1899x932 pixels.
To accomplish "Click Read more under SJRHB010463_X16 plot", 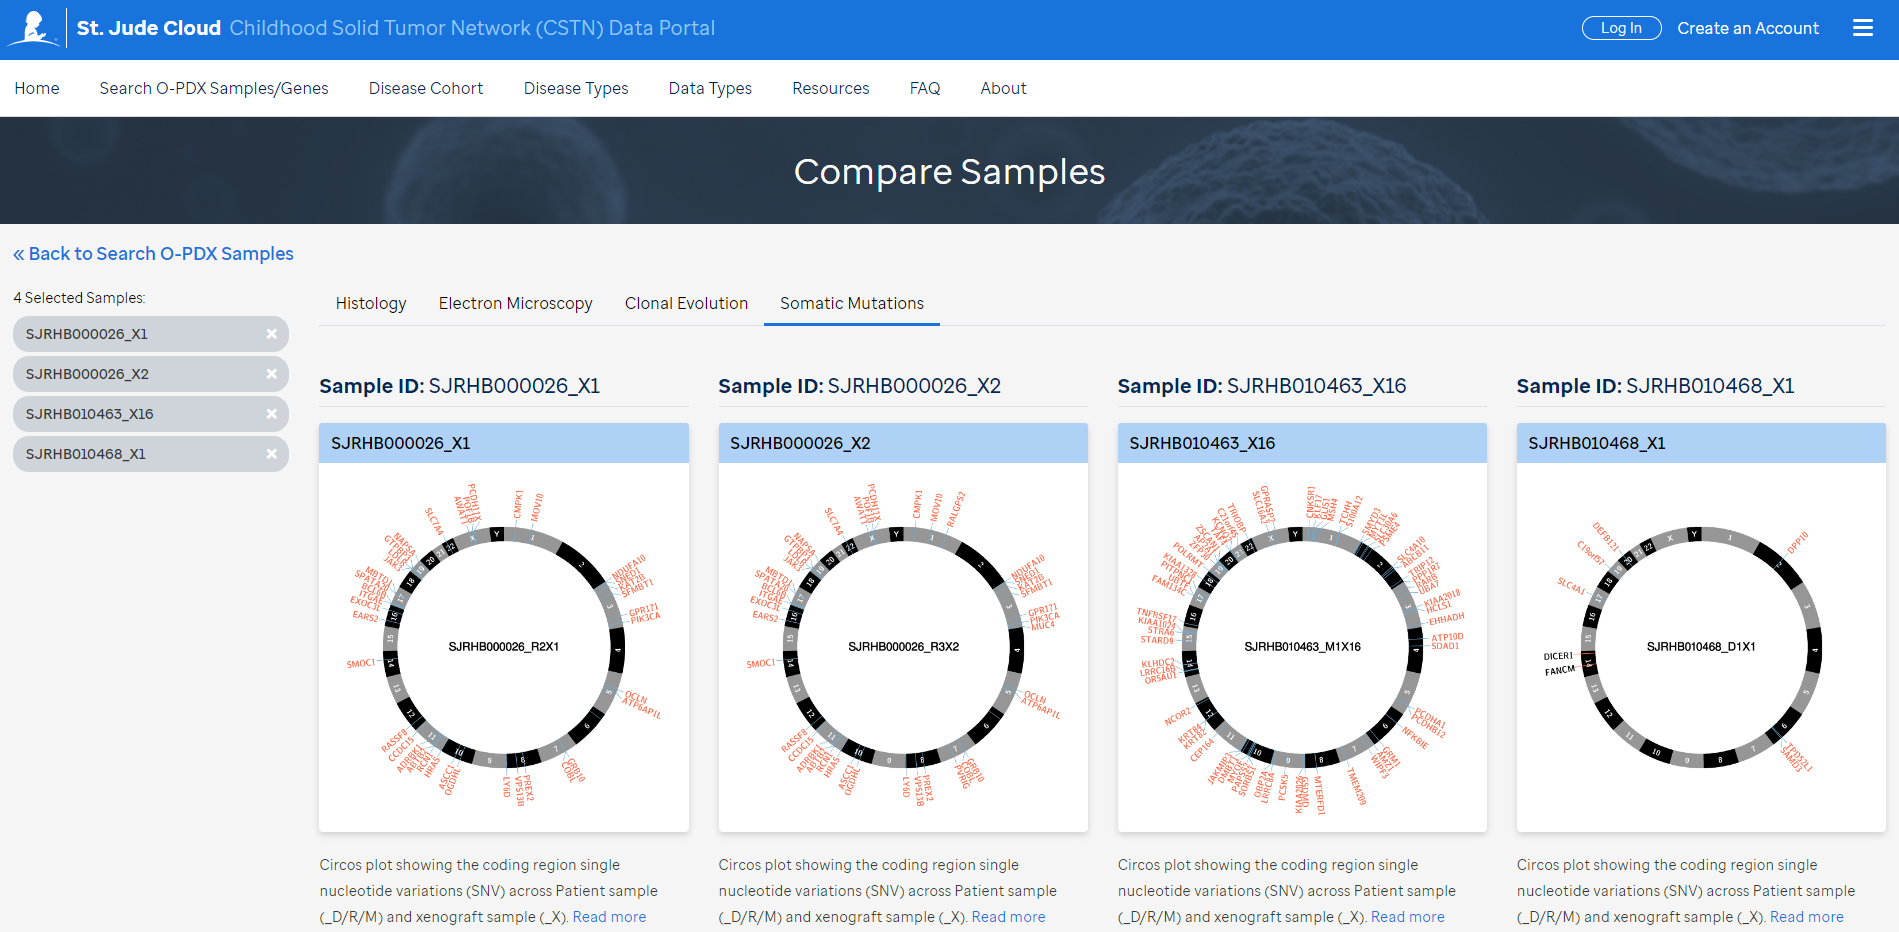I will (x=1407, y=917).
